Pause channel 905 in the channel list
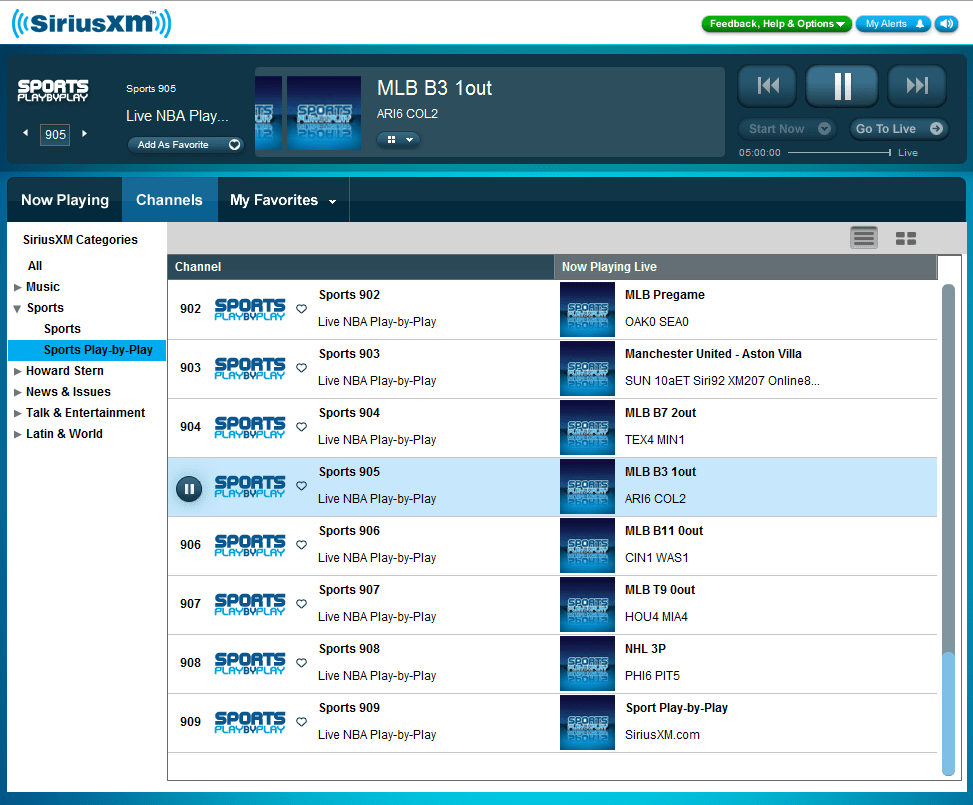 pyautogui.click(x=189, y=488)
